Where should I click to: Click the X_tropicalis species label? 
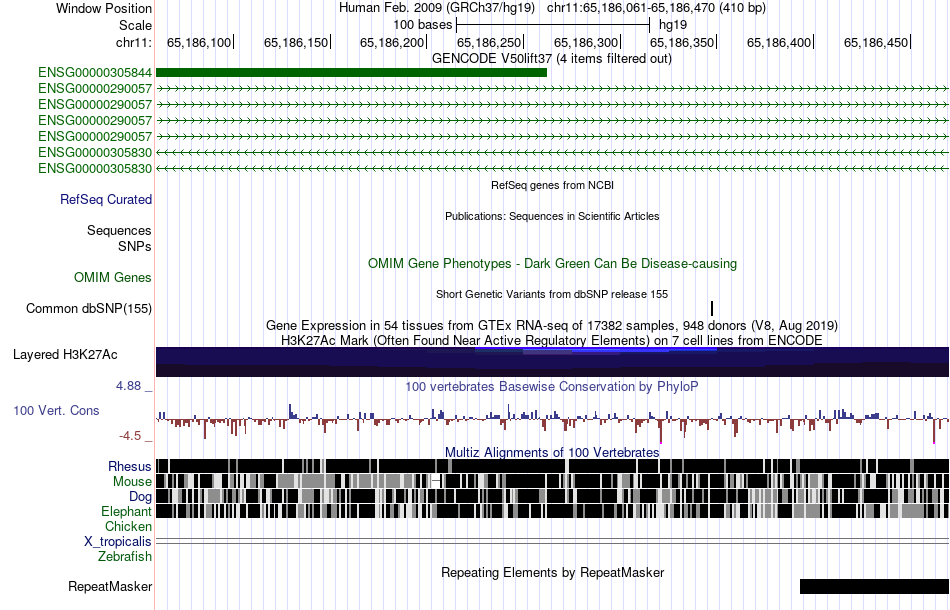click(x=118, y=542)
